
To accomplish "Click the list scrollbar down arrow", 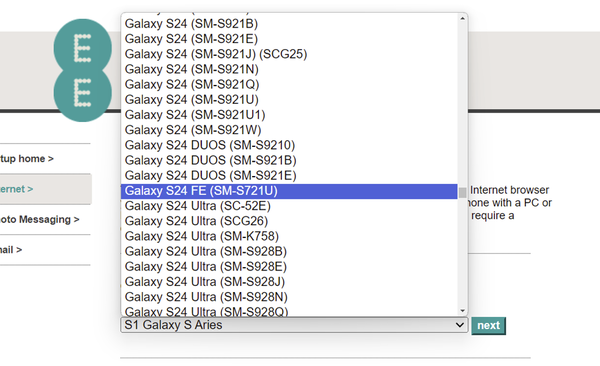I will (463, 311).
